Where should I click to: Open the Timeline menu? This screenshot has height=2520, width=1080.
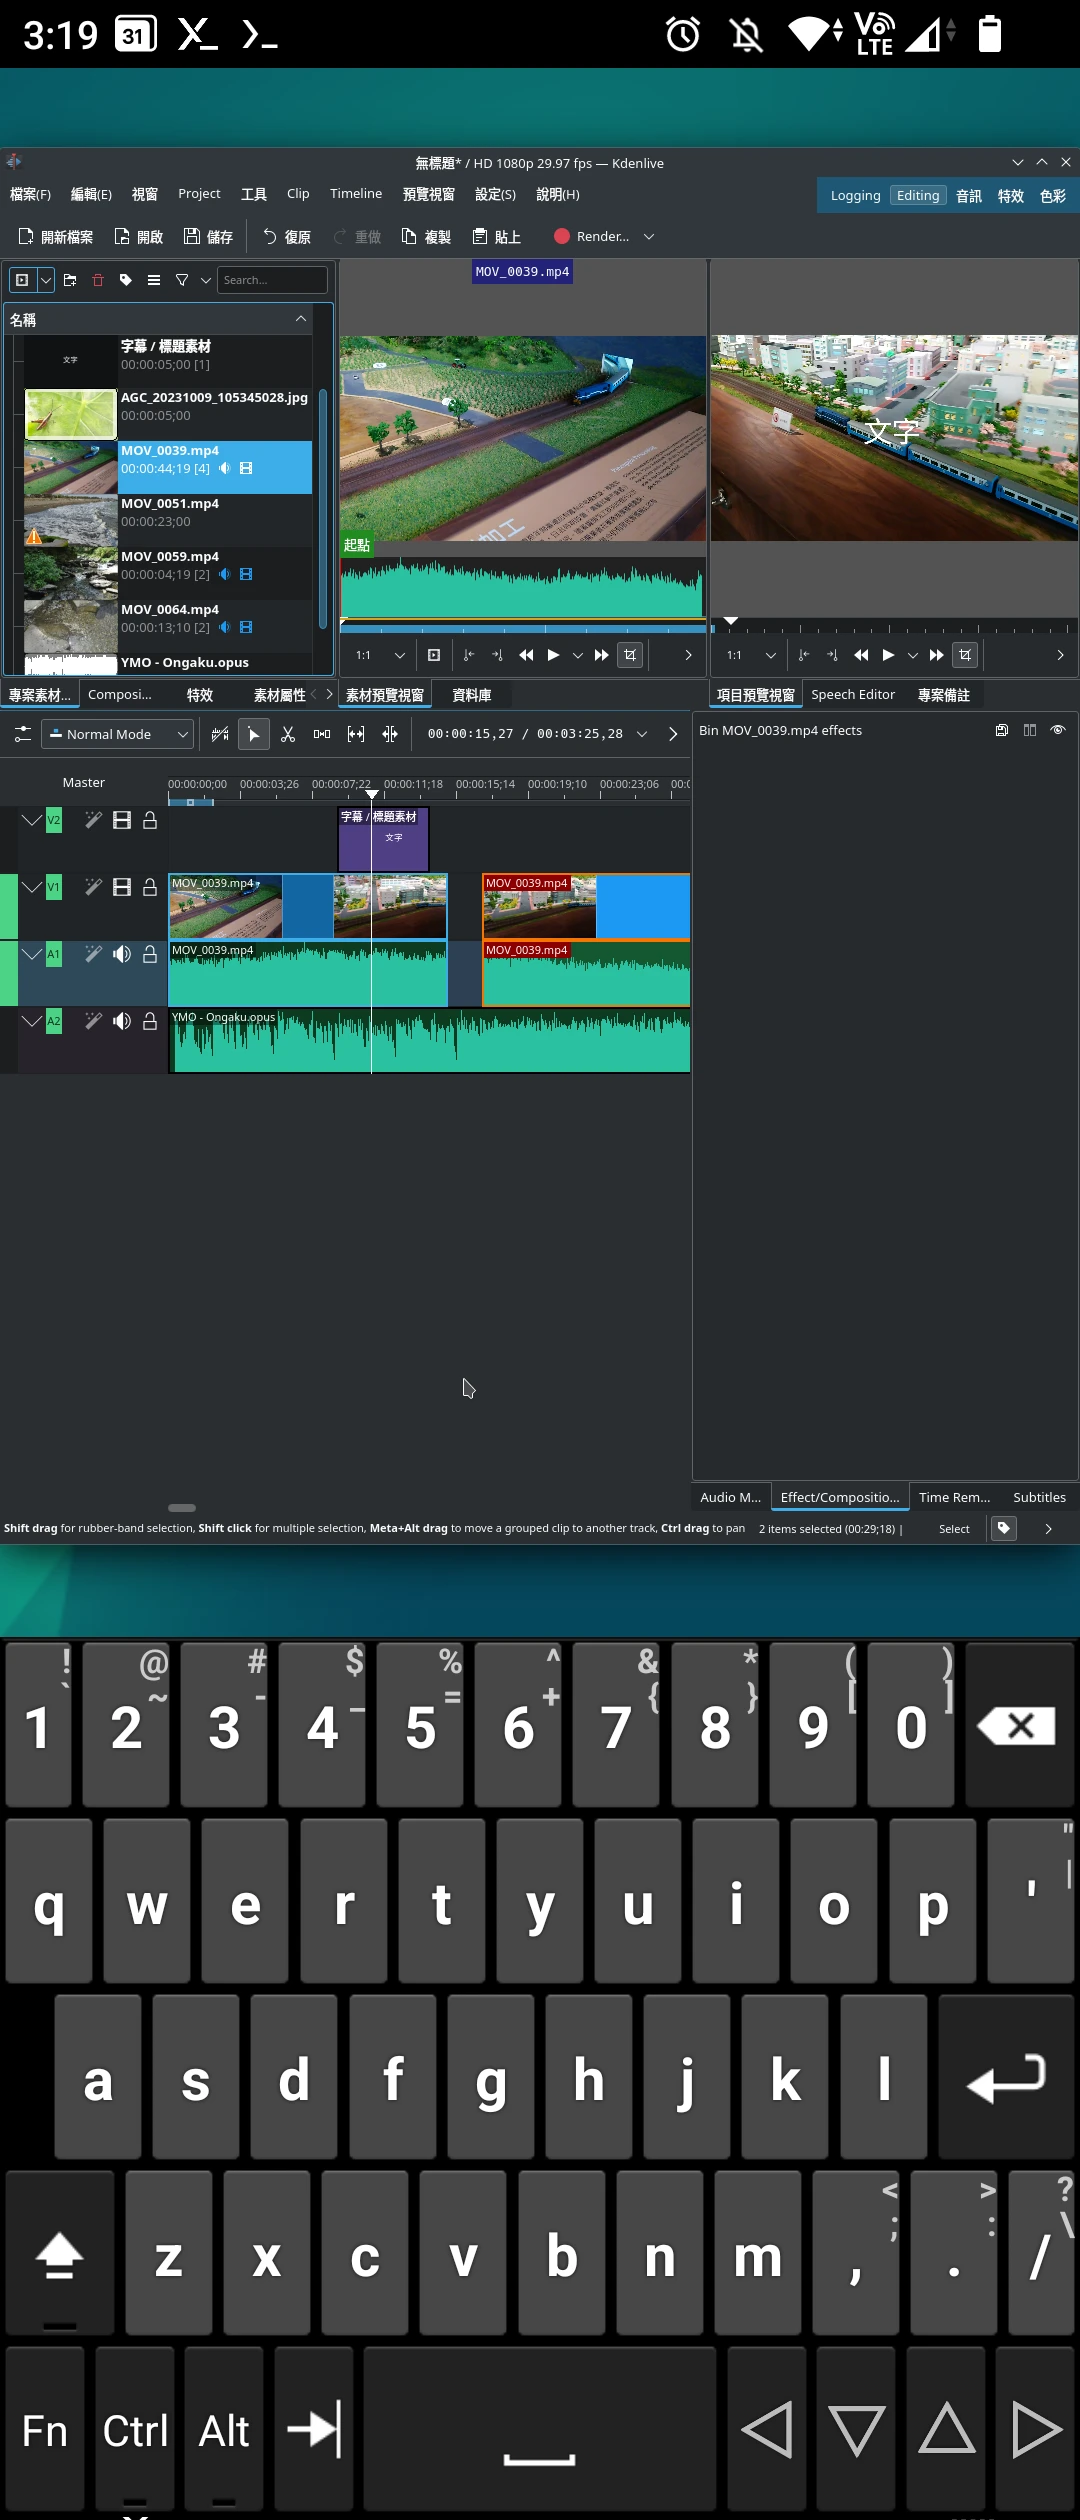(x=356, y=194)
